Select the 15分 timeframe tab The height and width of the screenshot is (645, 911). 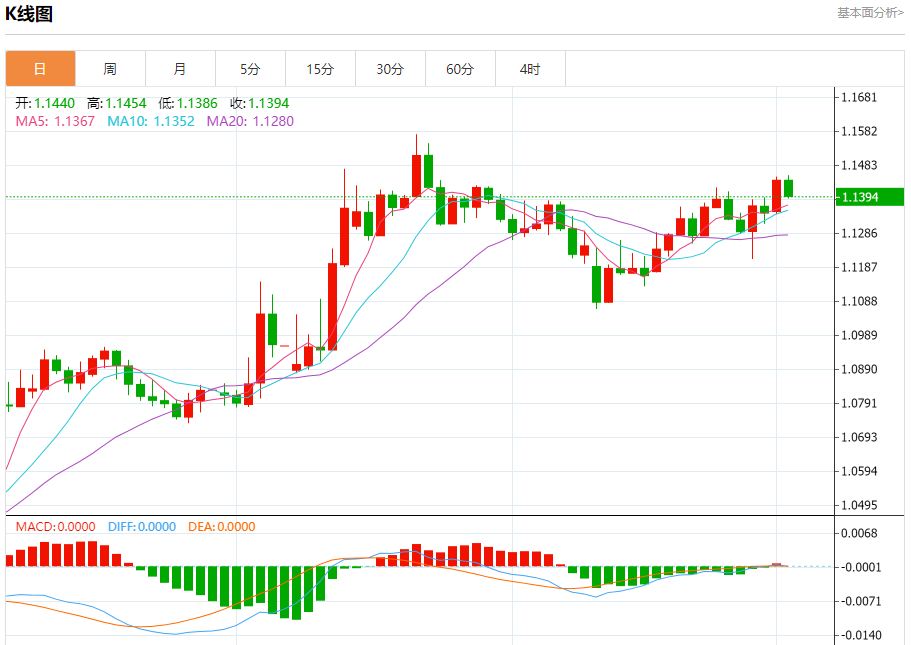320,69
